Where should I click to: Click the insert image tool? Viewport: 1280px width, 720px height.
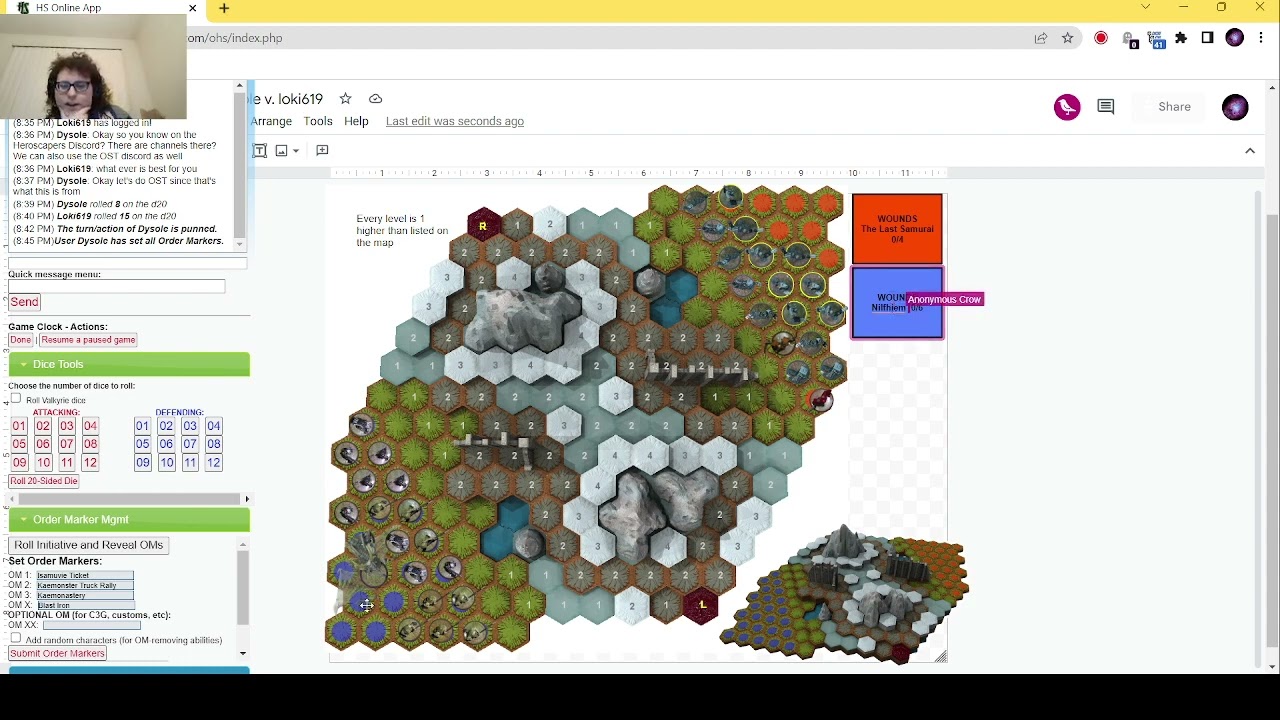(x=282, y=151)
